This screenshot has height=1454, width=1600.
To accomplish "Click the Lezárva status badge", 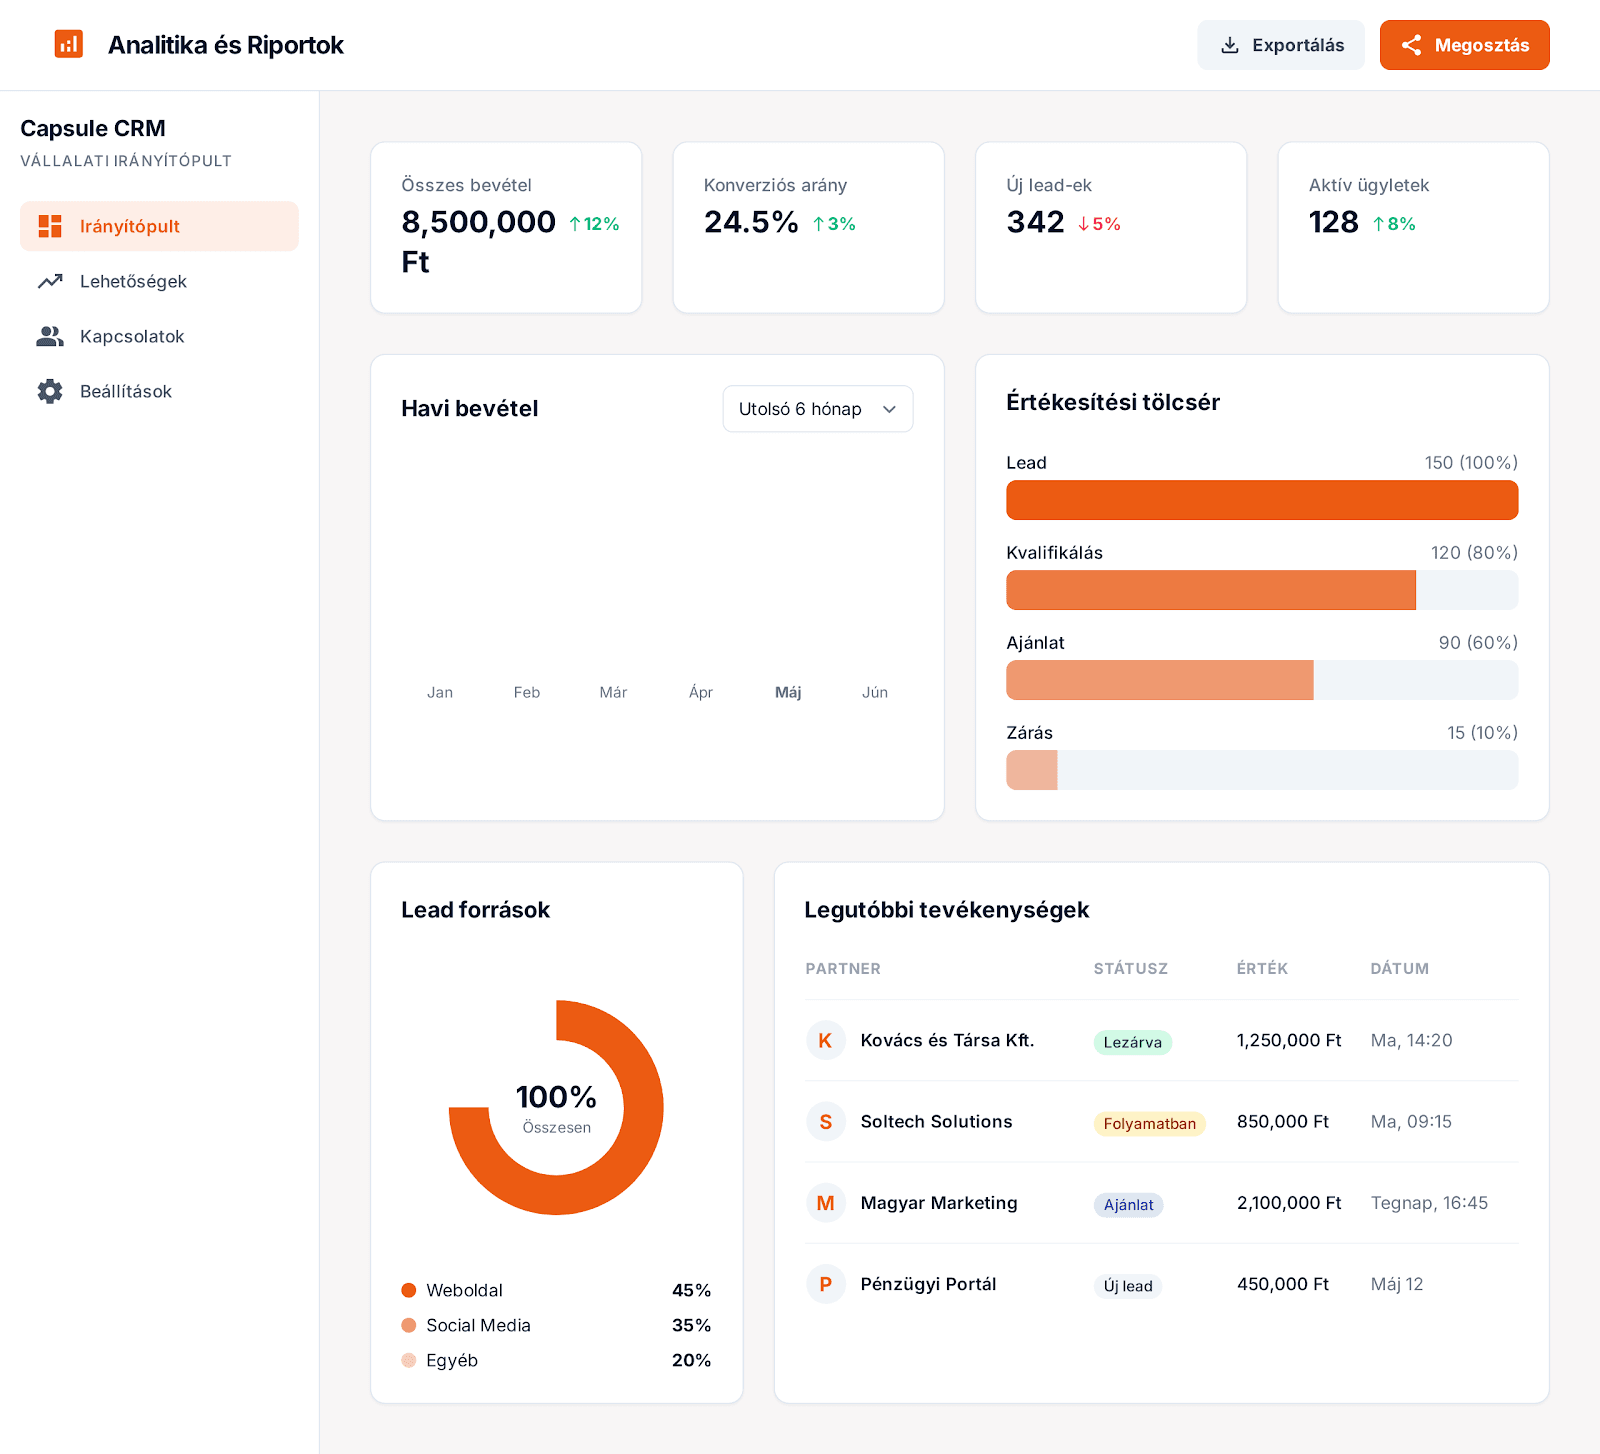I will click(1132, 1042).
